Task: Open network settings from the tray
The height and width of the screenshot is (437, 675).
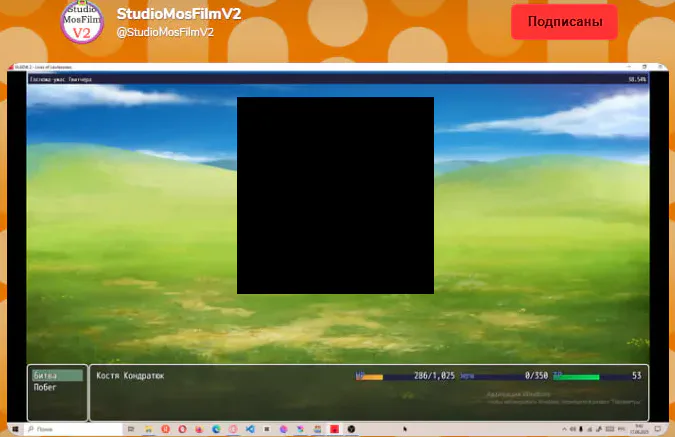Action: click(590, 429)
